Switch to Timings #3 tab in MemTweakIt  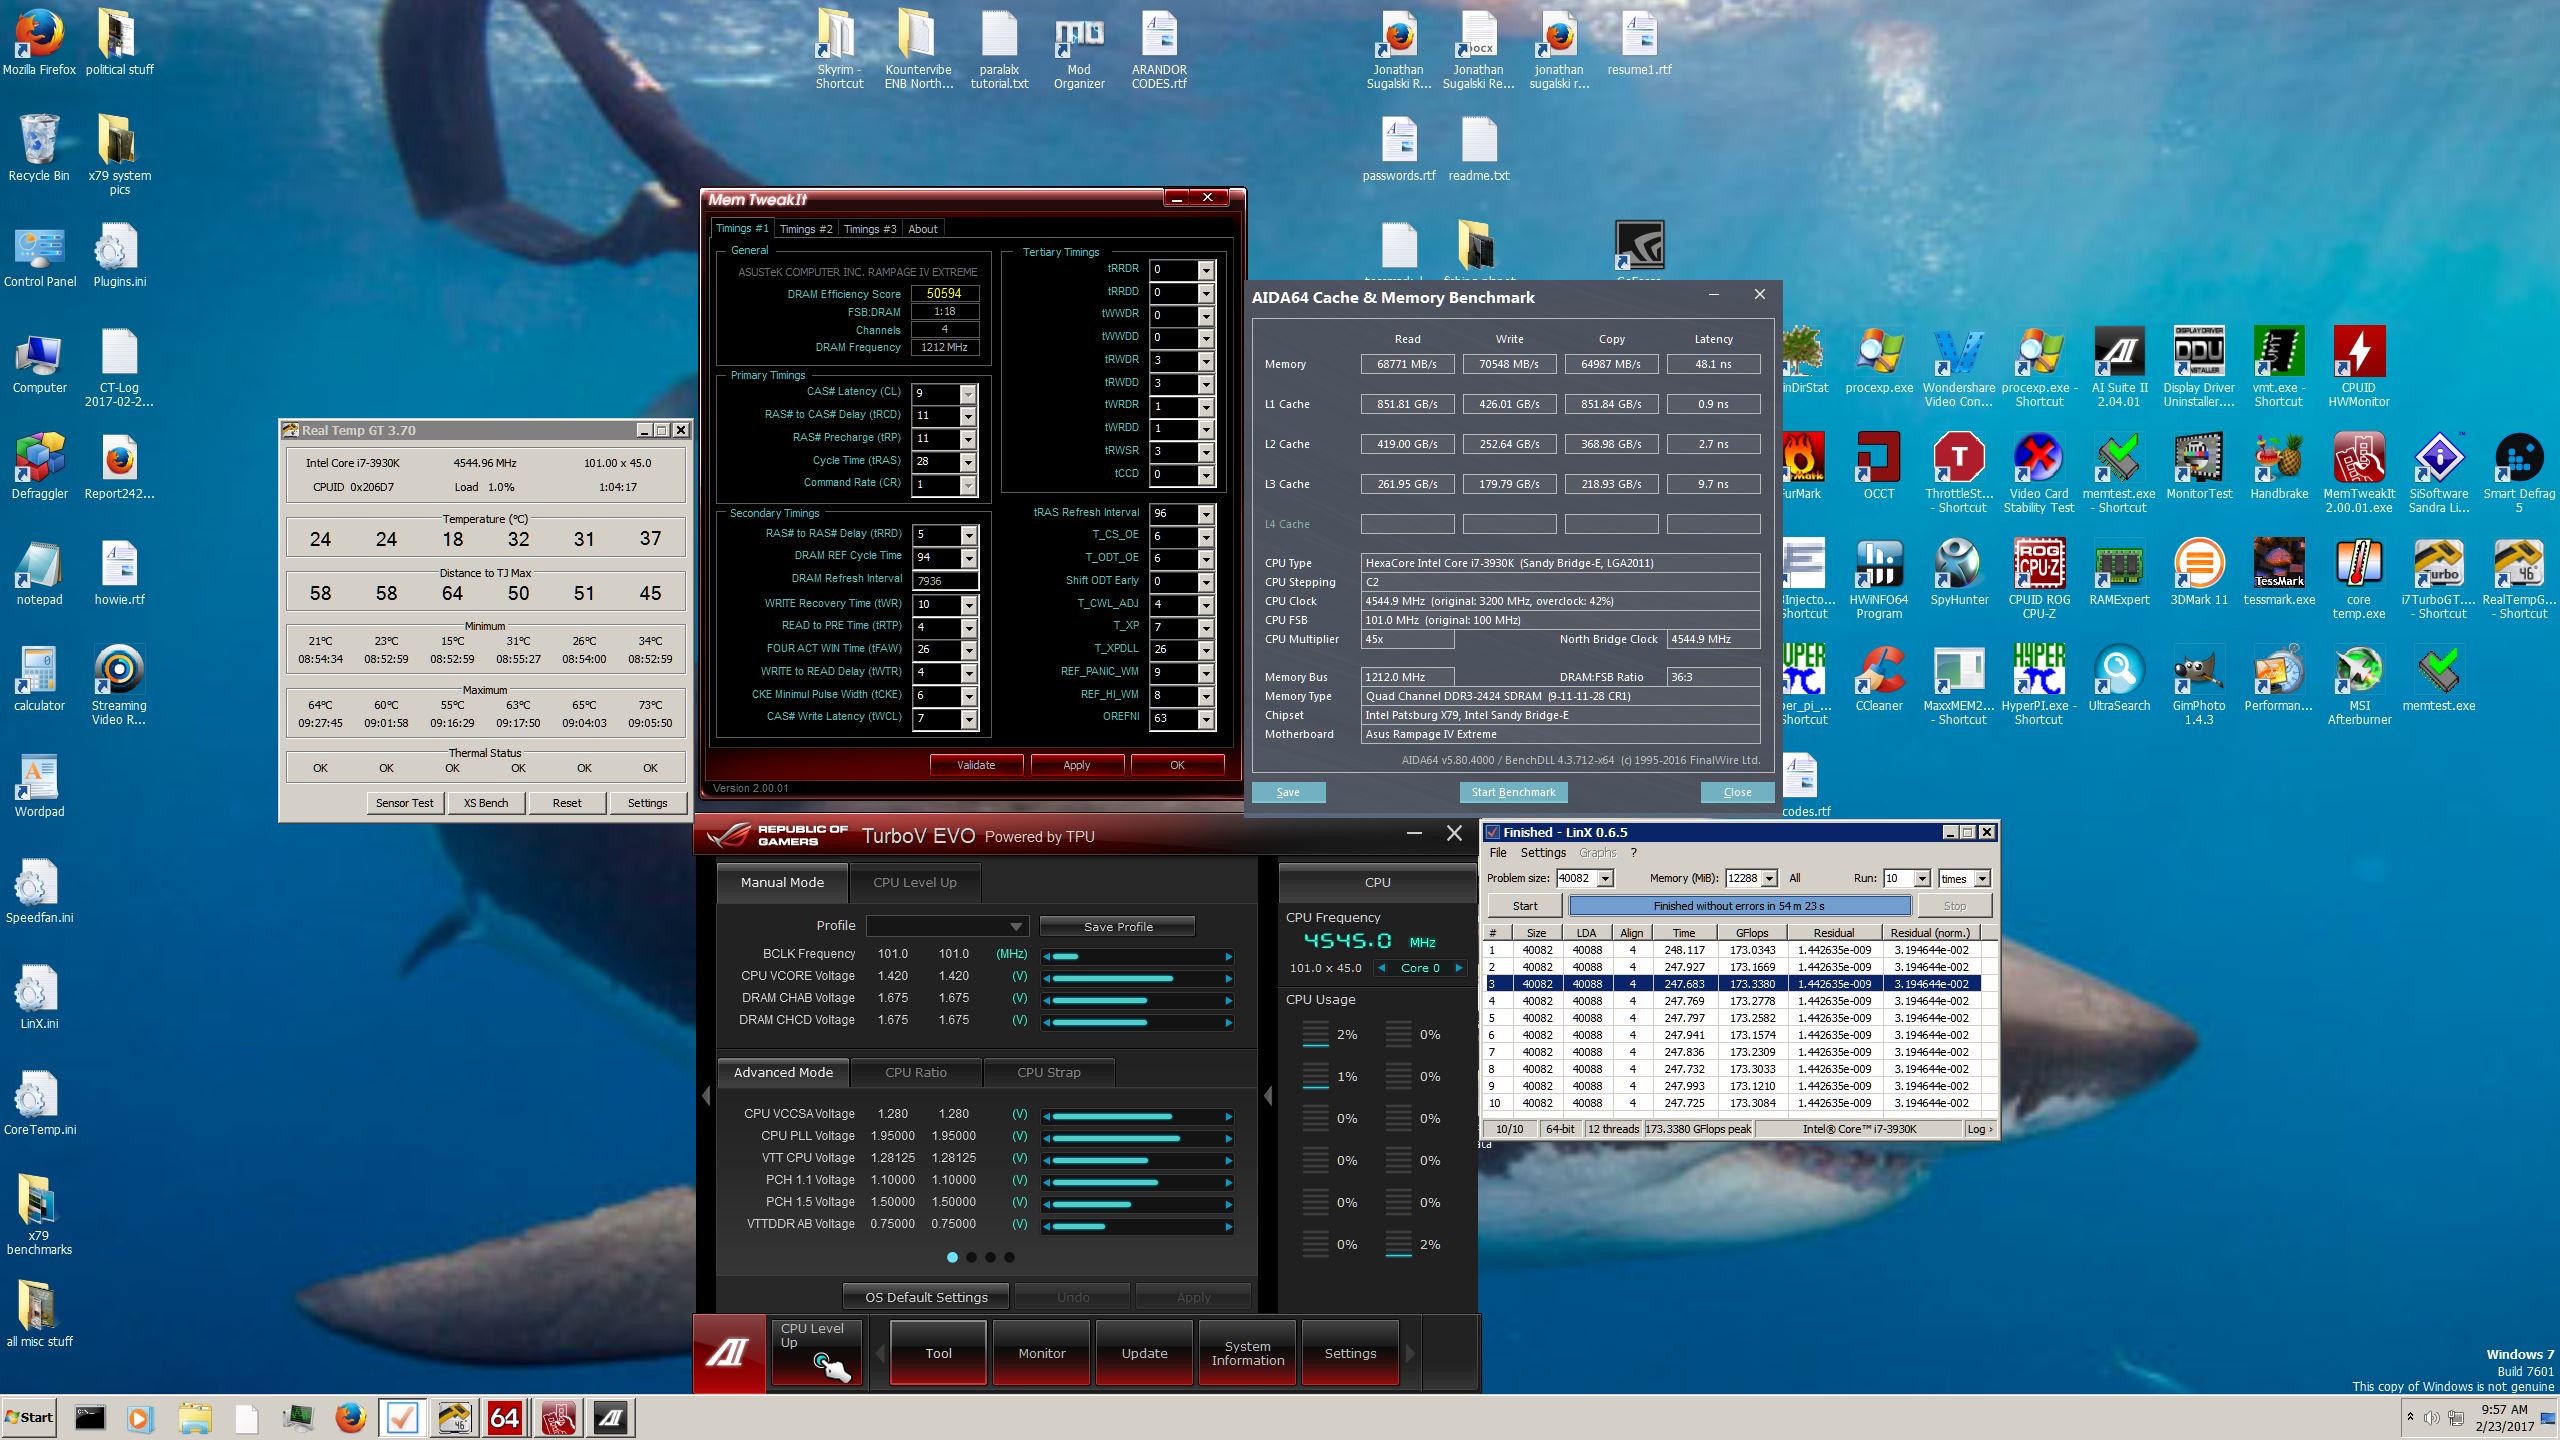coord(870,229)
